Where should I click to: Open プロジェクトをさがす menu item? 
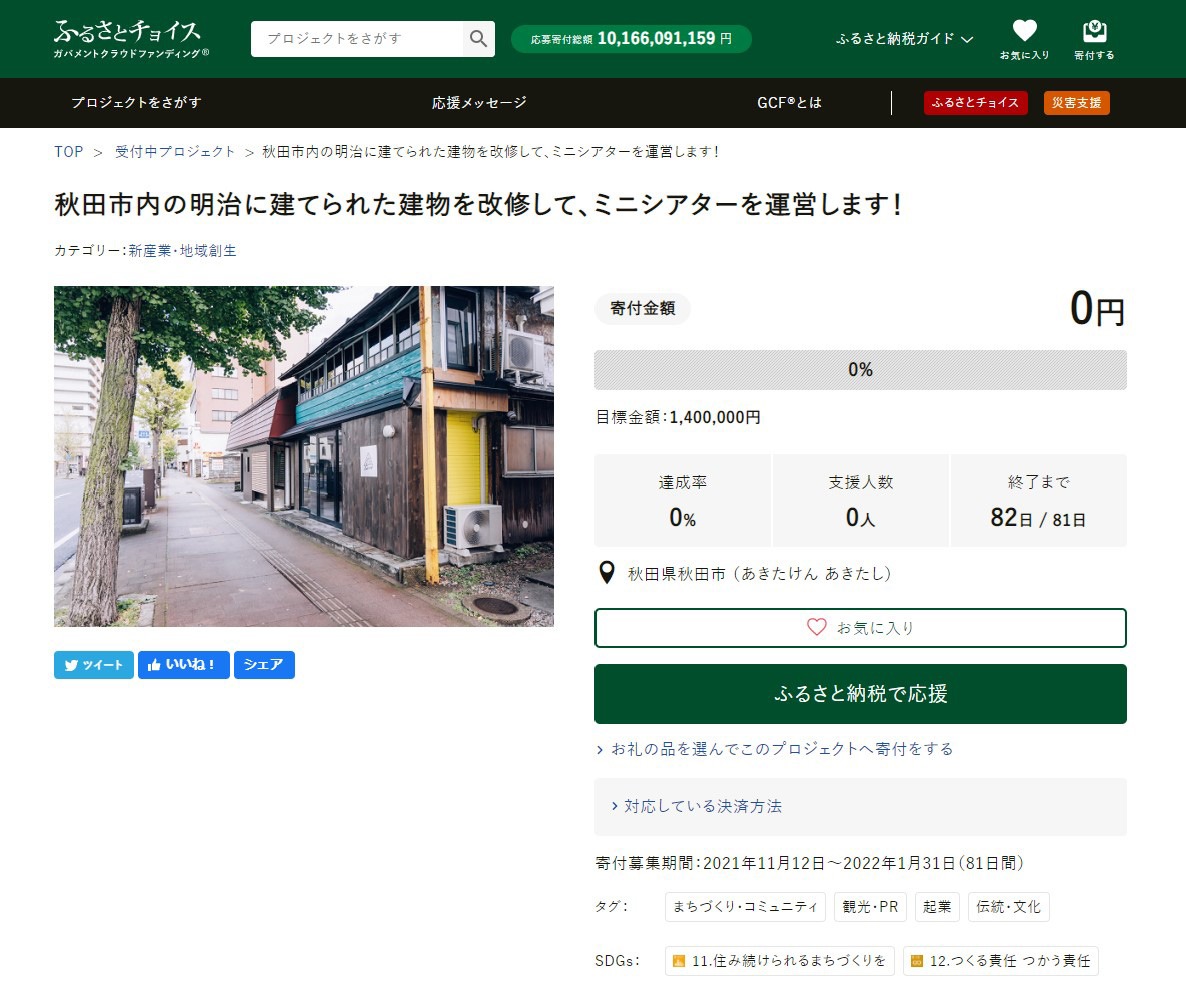(136, 103)
